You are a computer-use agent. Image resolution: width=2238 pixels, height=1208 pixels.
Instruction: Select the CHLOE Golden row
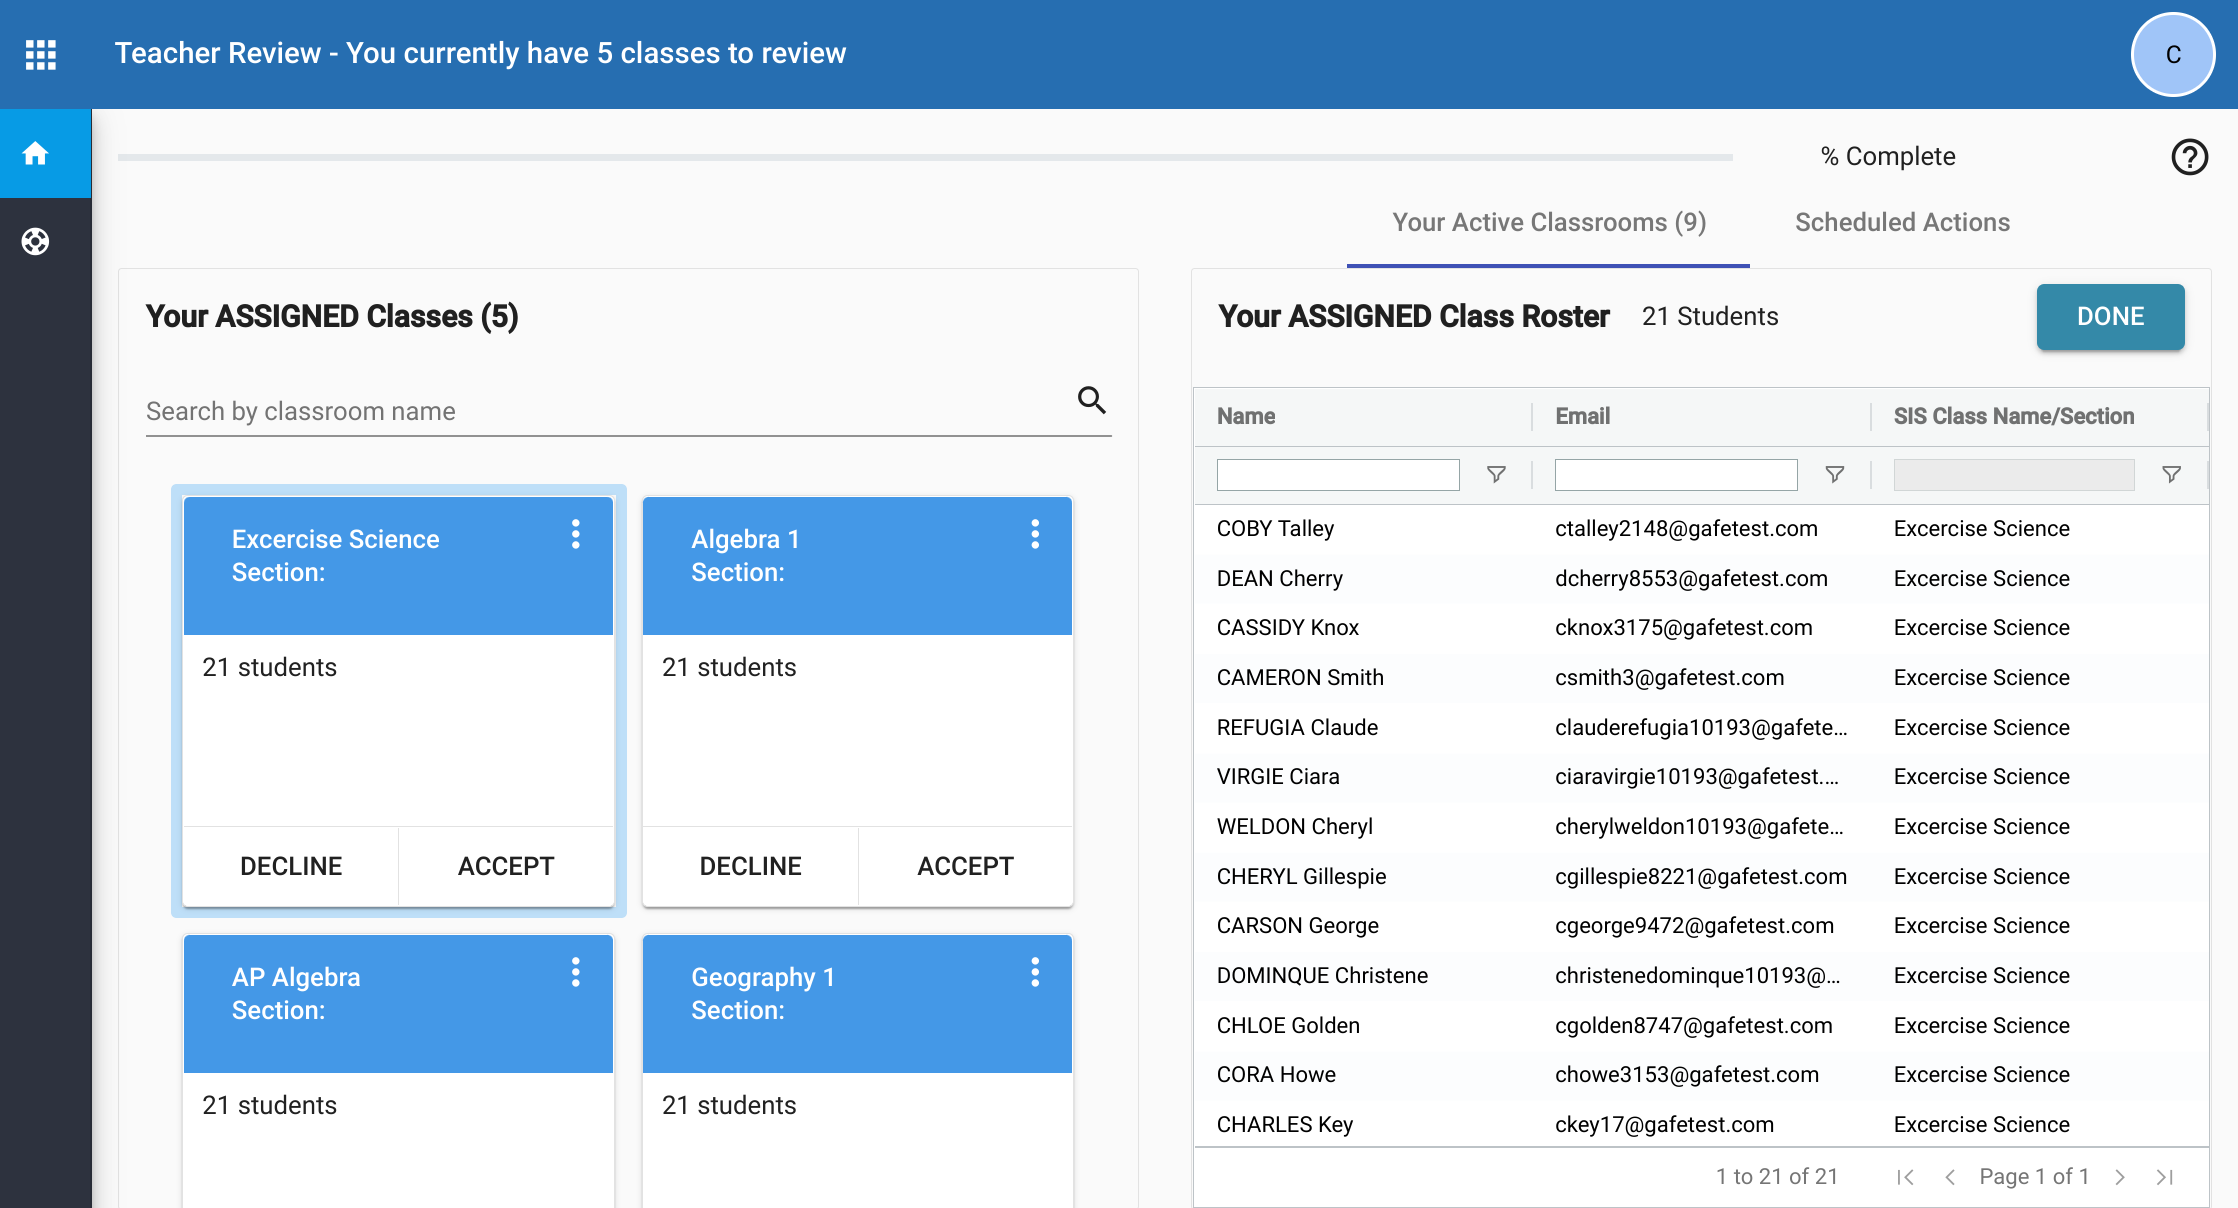pyautogui.click(x=1700, y=1026)
